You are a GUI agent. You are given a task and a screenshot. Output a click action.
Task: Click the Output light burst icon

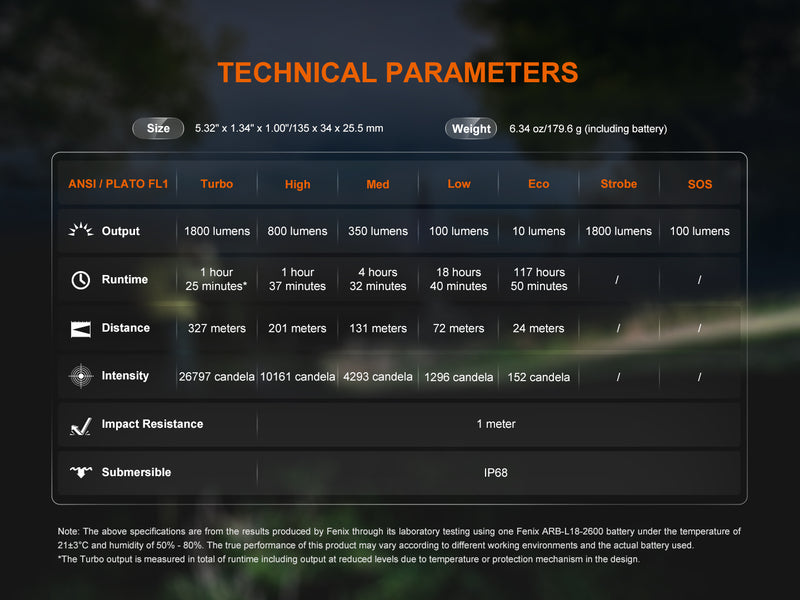click(x=81, y=231)
